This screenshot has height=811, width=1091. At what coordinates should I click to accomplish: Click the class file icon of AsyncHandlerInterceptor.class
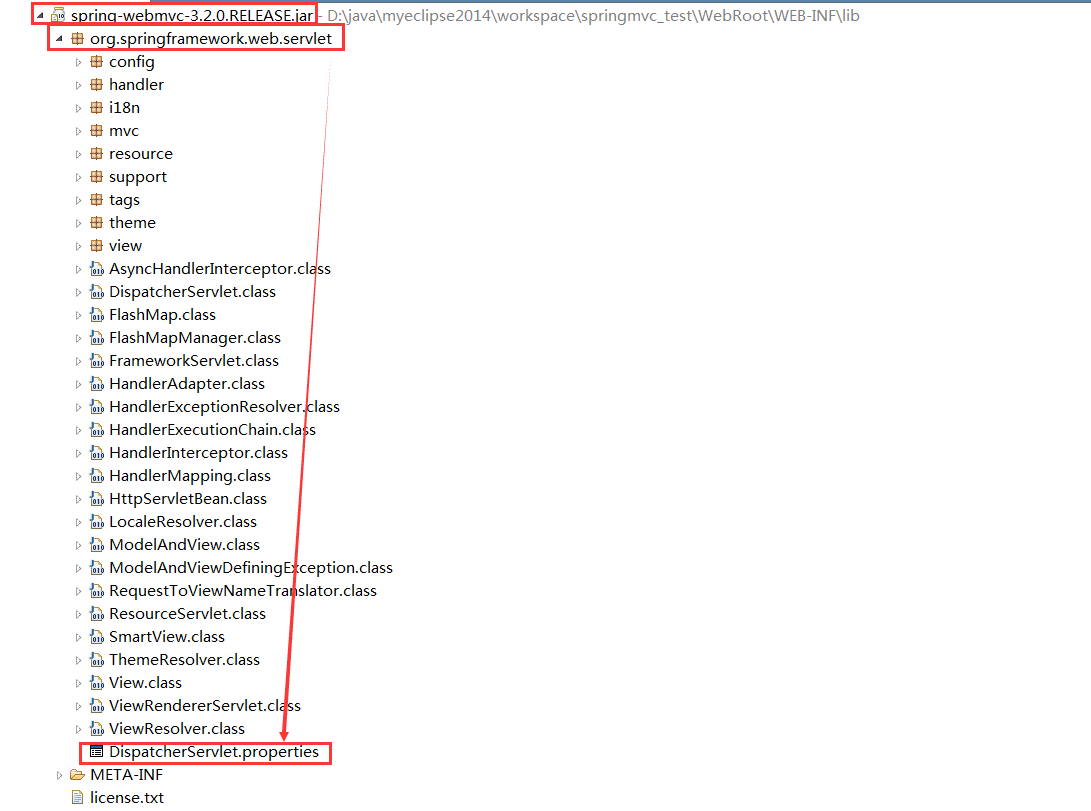click(x=97, y=269)
